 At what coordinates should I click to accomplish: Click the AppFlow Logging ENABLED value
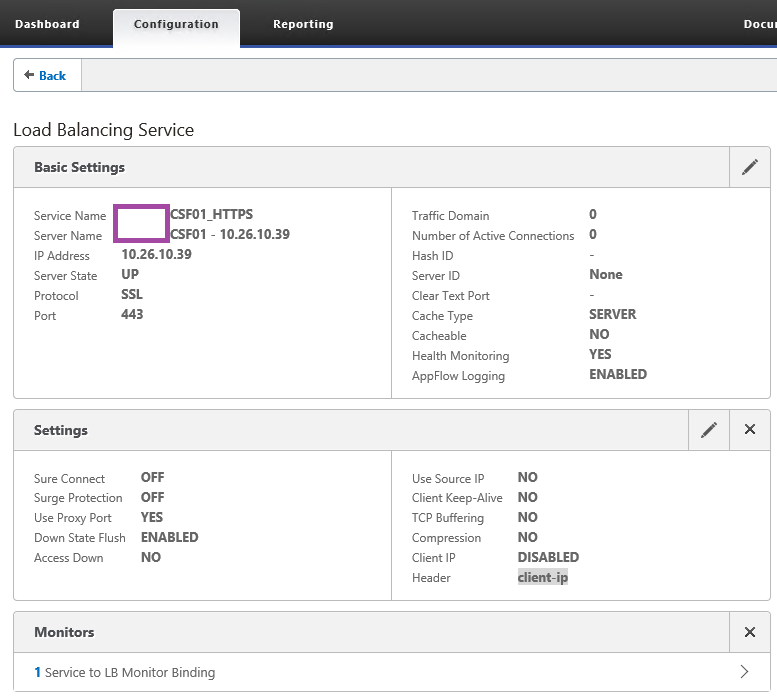pyautogui.click(x=617, y=374)
